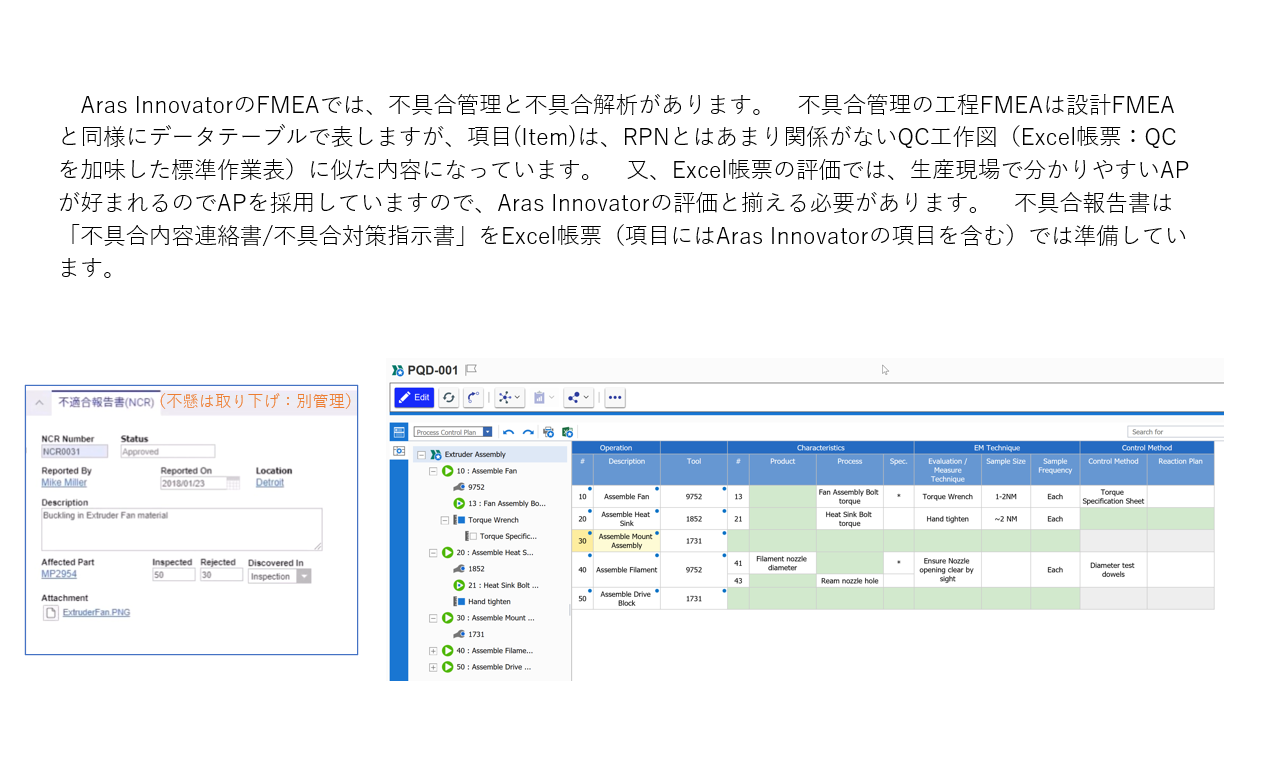The height and width of the screenshot is (762, 1288).
Task: Select the highlighted Assemble Mount Assembly cell
Action: [x=626, y=541]
